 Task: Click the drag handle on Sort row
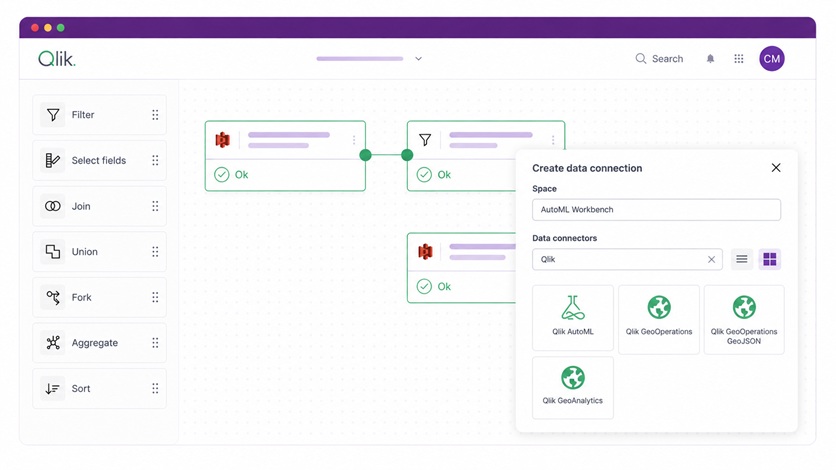point(155,388)
